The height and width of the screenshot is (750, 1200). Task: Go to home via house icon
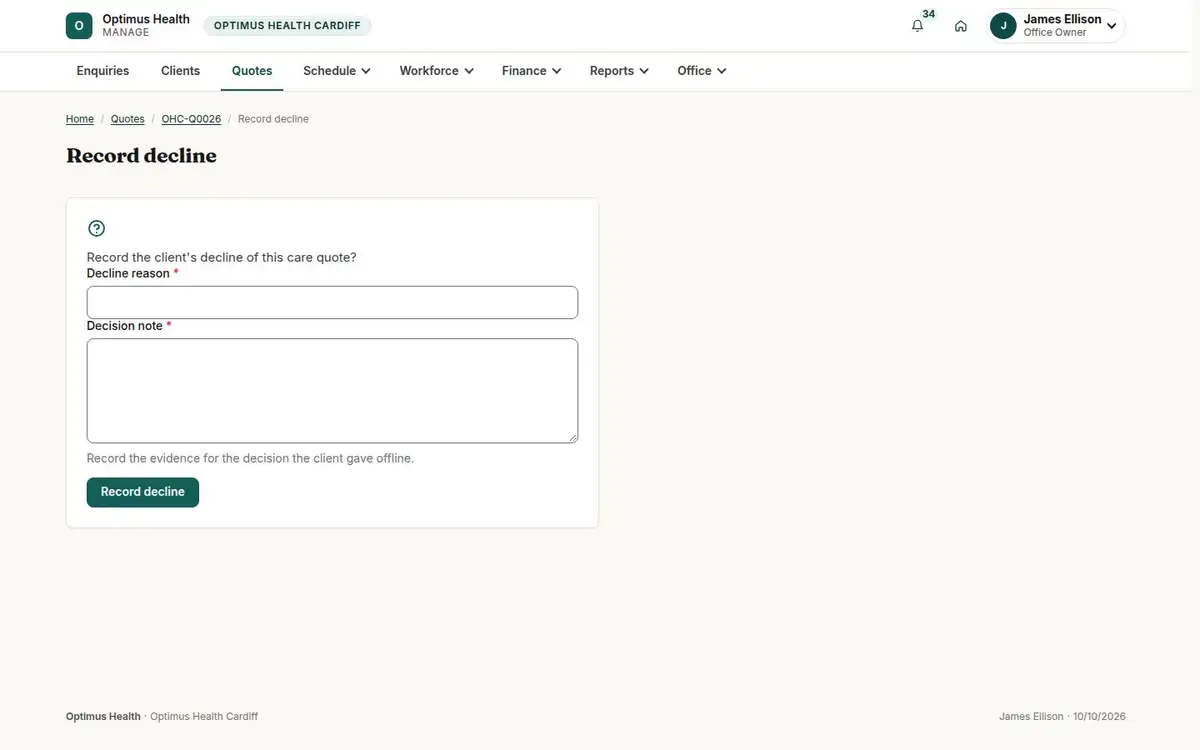961,26
